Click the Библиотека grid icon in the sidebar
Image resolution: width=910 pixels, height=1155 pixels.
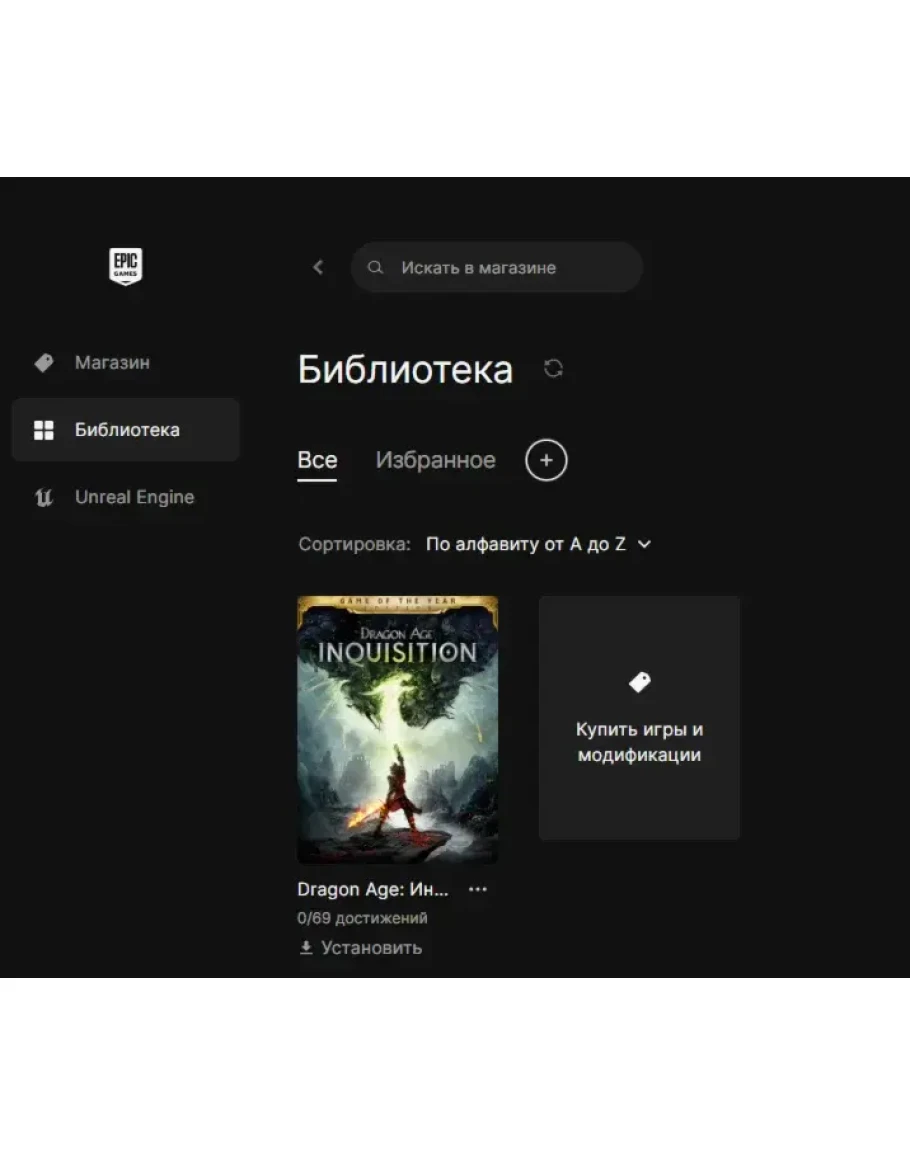44,430
